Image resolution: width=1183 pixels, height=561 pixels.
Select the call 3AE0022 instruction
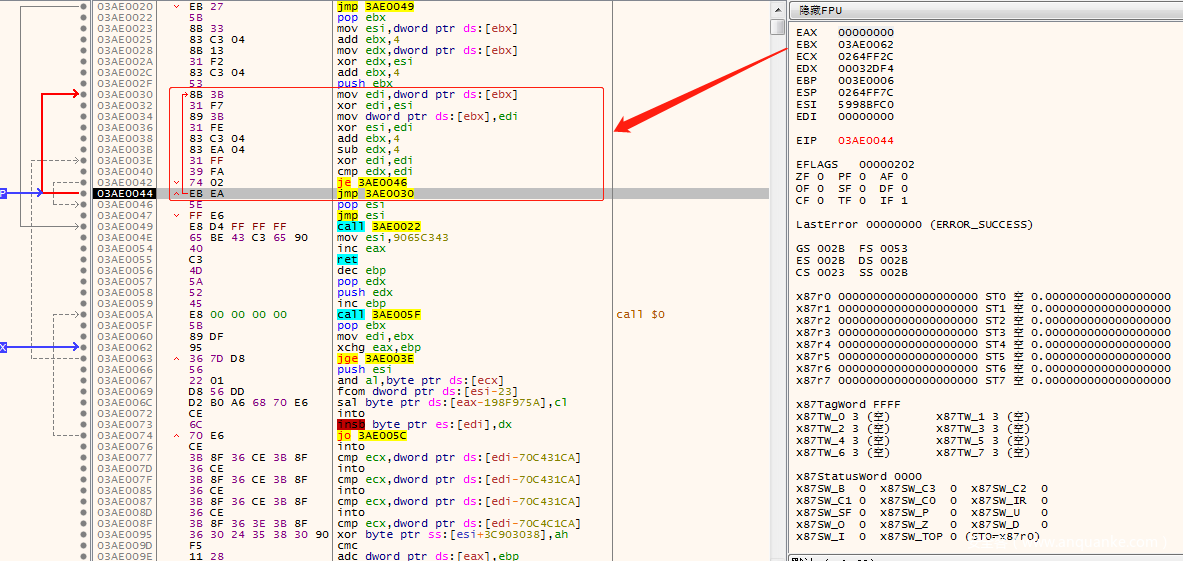coord(379,226)
